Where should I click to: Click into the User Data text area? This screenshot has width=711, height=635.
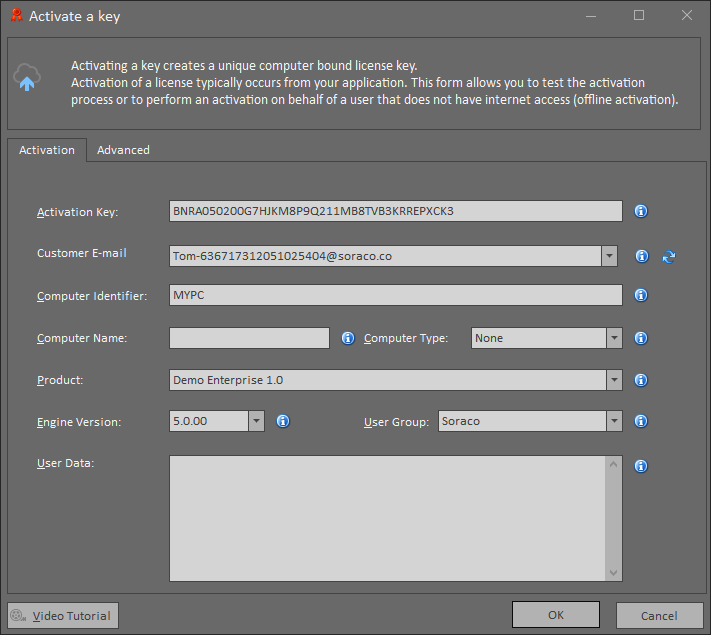[388, 518]
